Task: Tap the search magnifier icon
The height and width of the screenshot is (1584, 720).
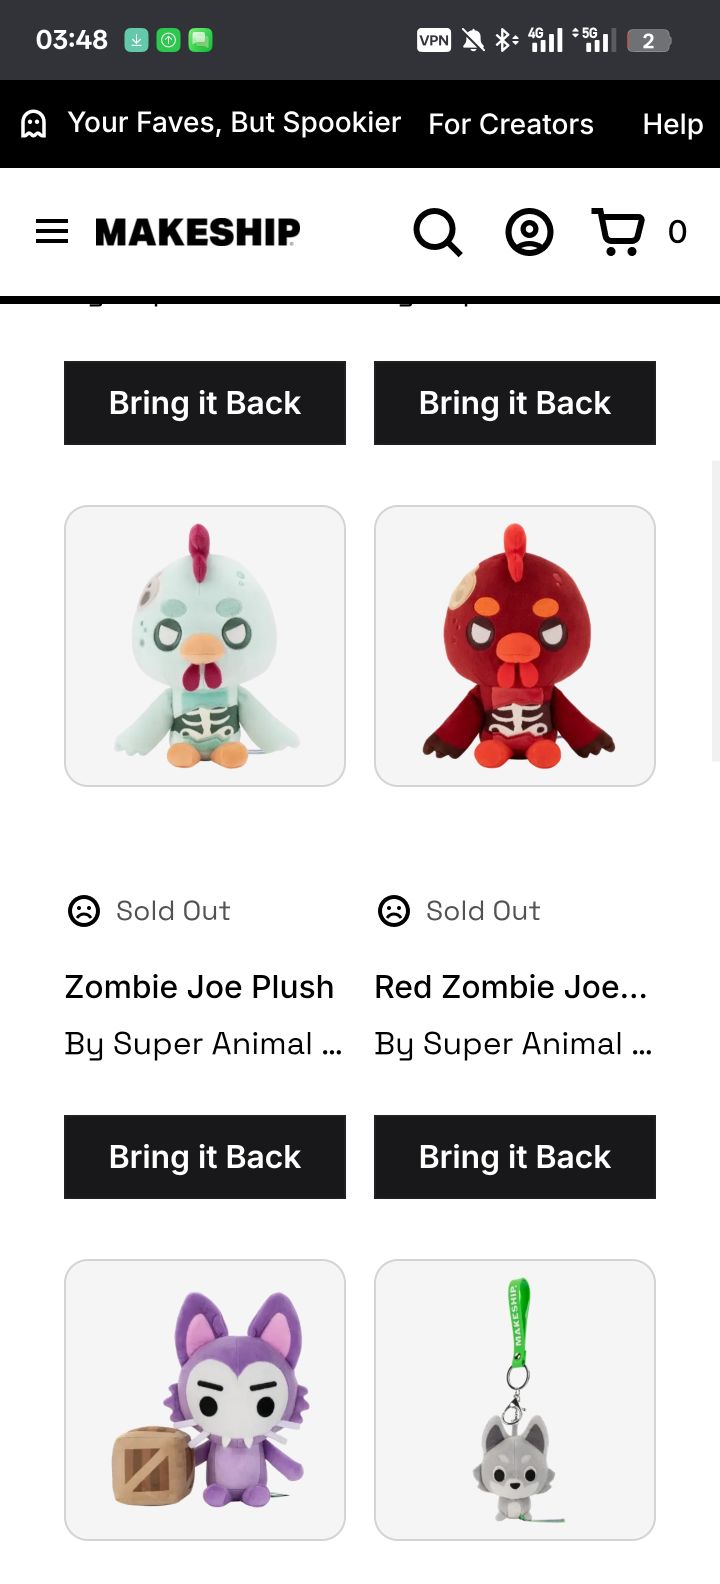Action: click(438, 232)
